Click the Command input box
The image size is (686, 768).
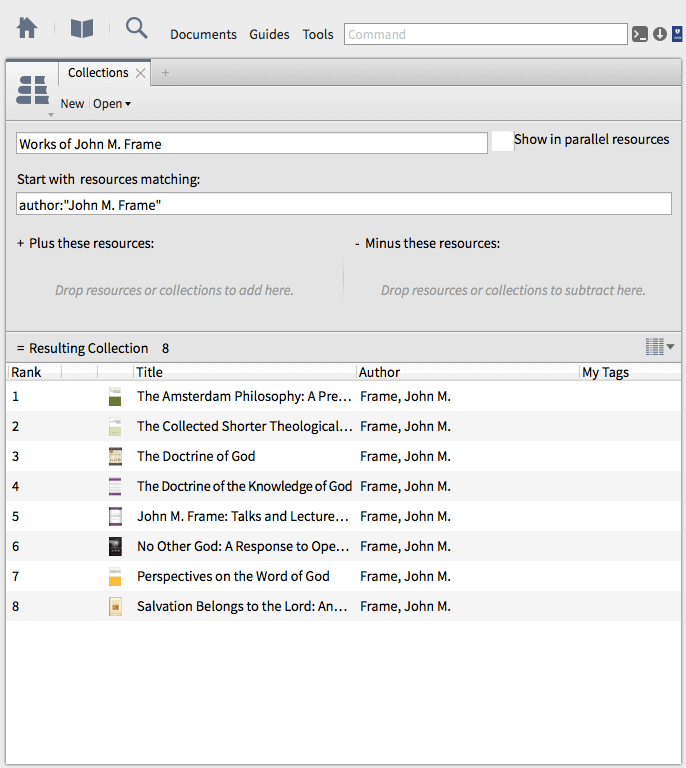pyautogui.click(x=485, y=34)
